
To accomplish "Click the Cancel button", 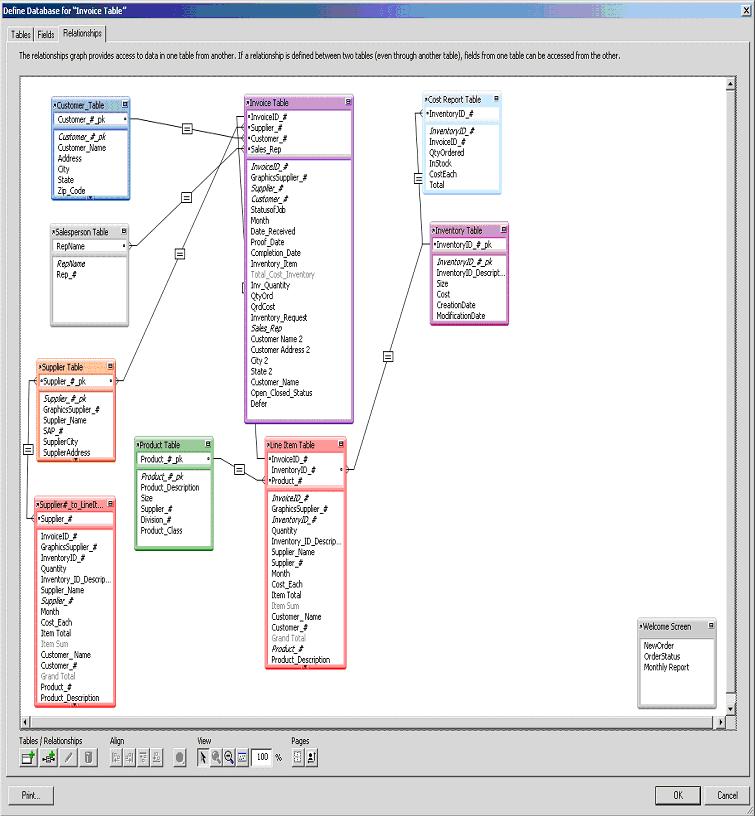I will [x=727, y=795].
